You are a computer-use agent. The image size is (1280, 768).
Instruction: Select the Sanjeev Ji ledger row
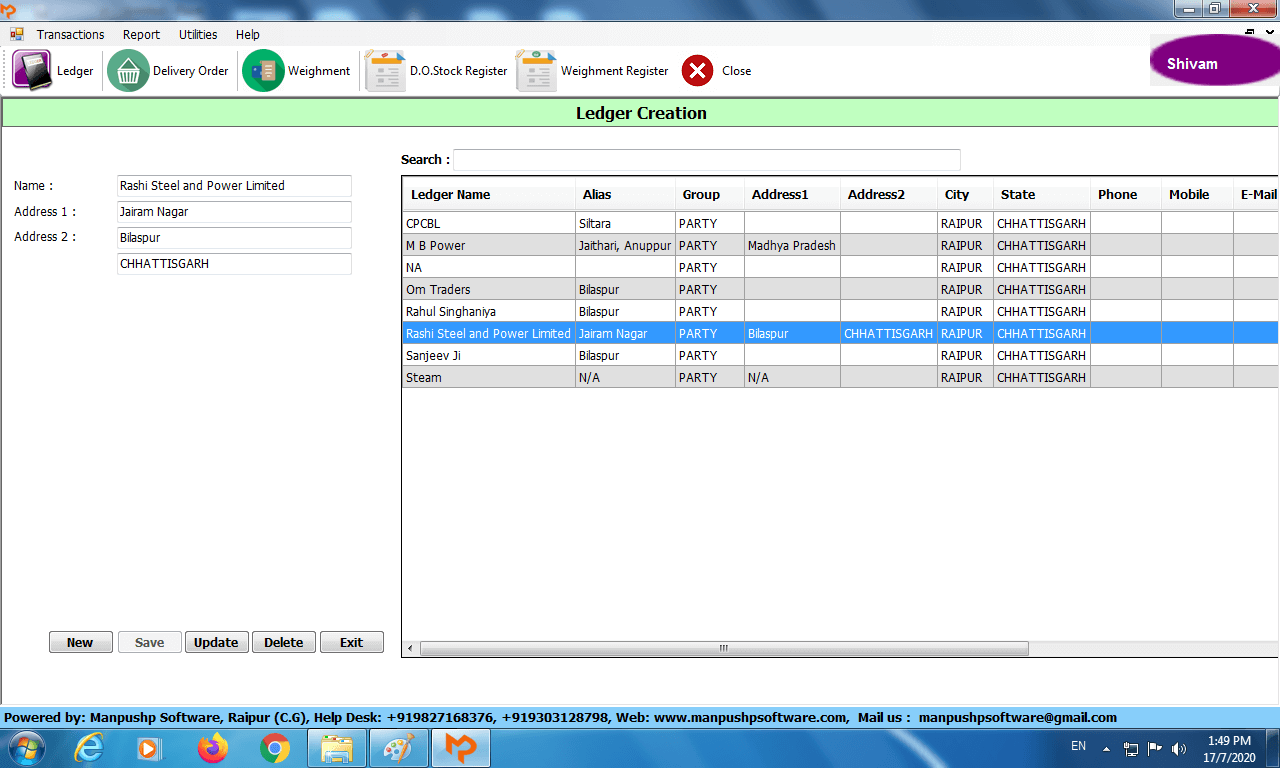(840, 355)
